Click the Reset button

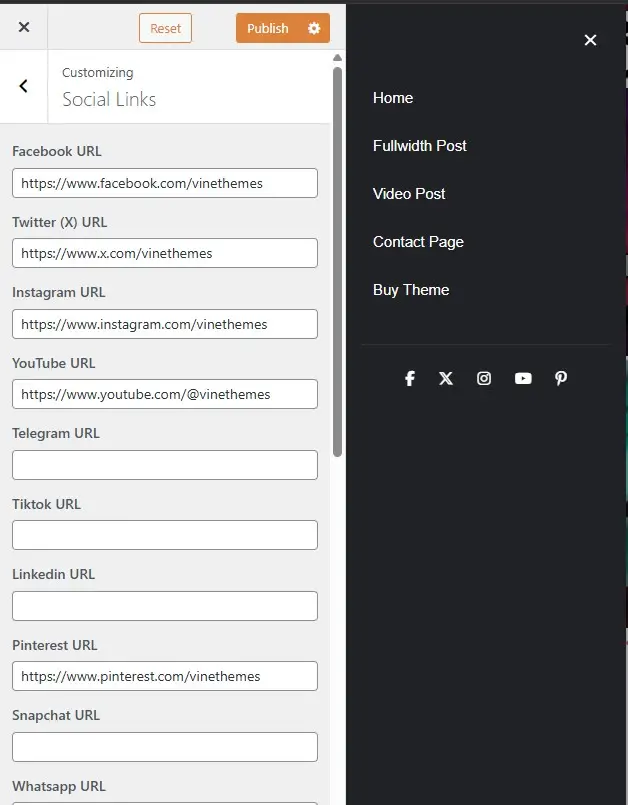[165, 28]
